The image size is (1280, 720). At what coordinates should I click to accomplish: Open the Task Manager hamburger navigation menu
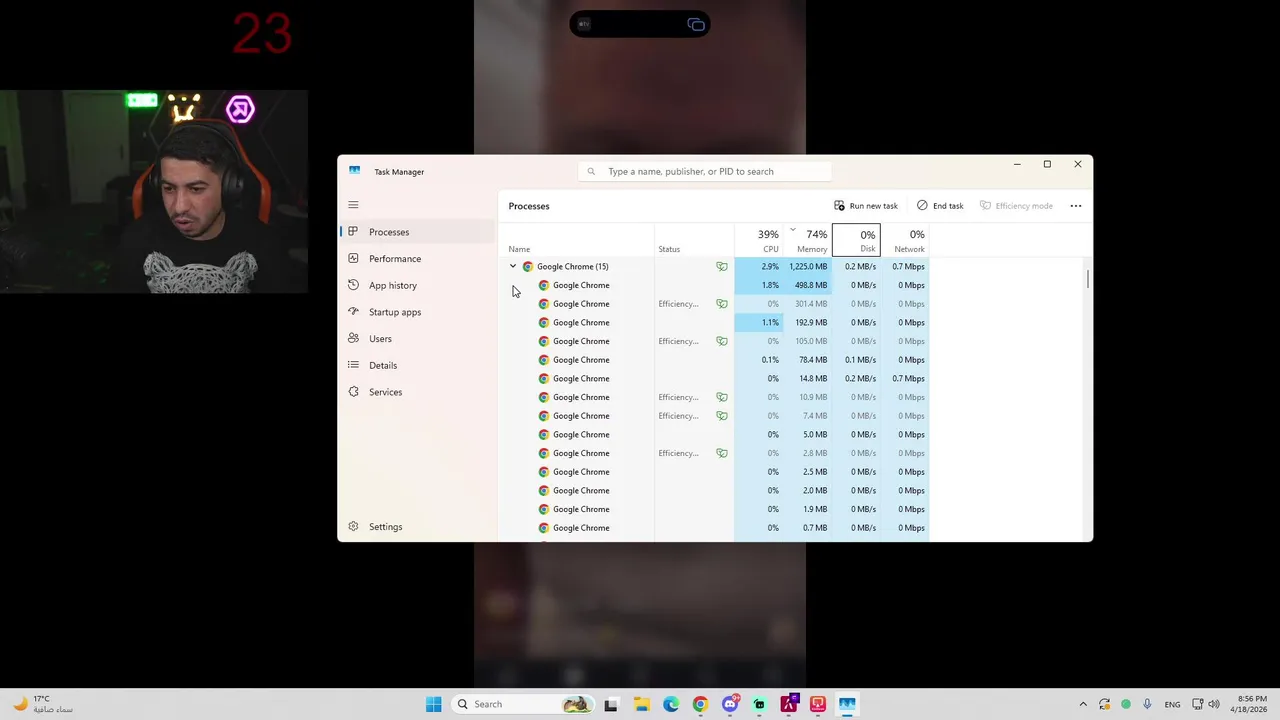pyautogui.click(x=353, y=205)
